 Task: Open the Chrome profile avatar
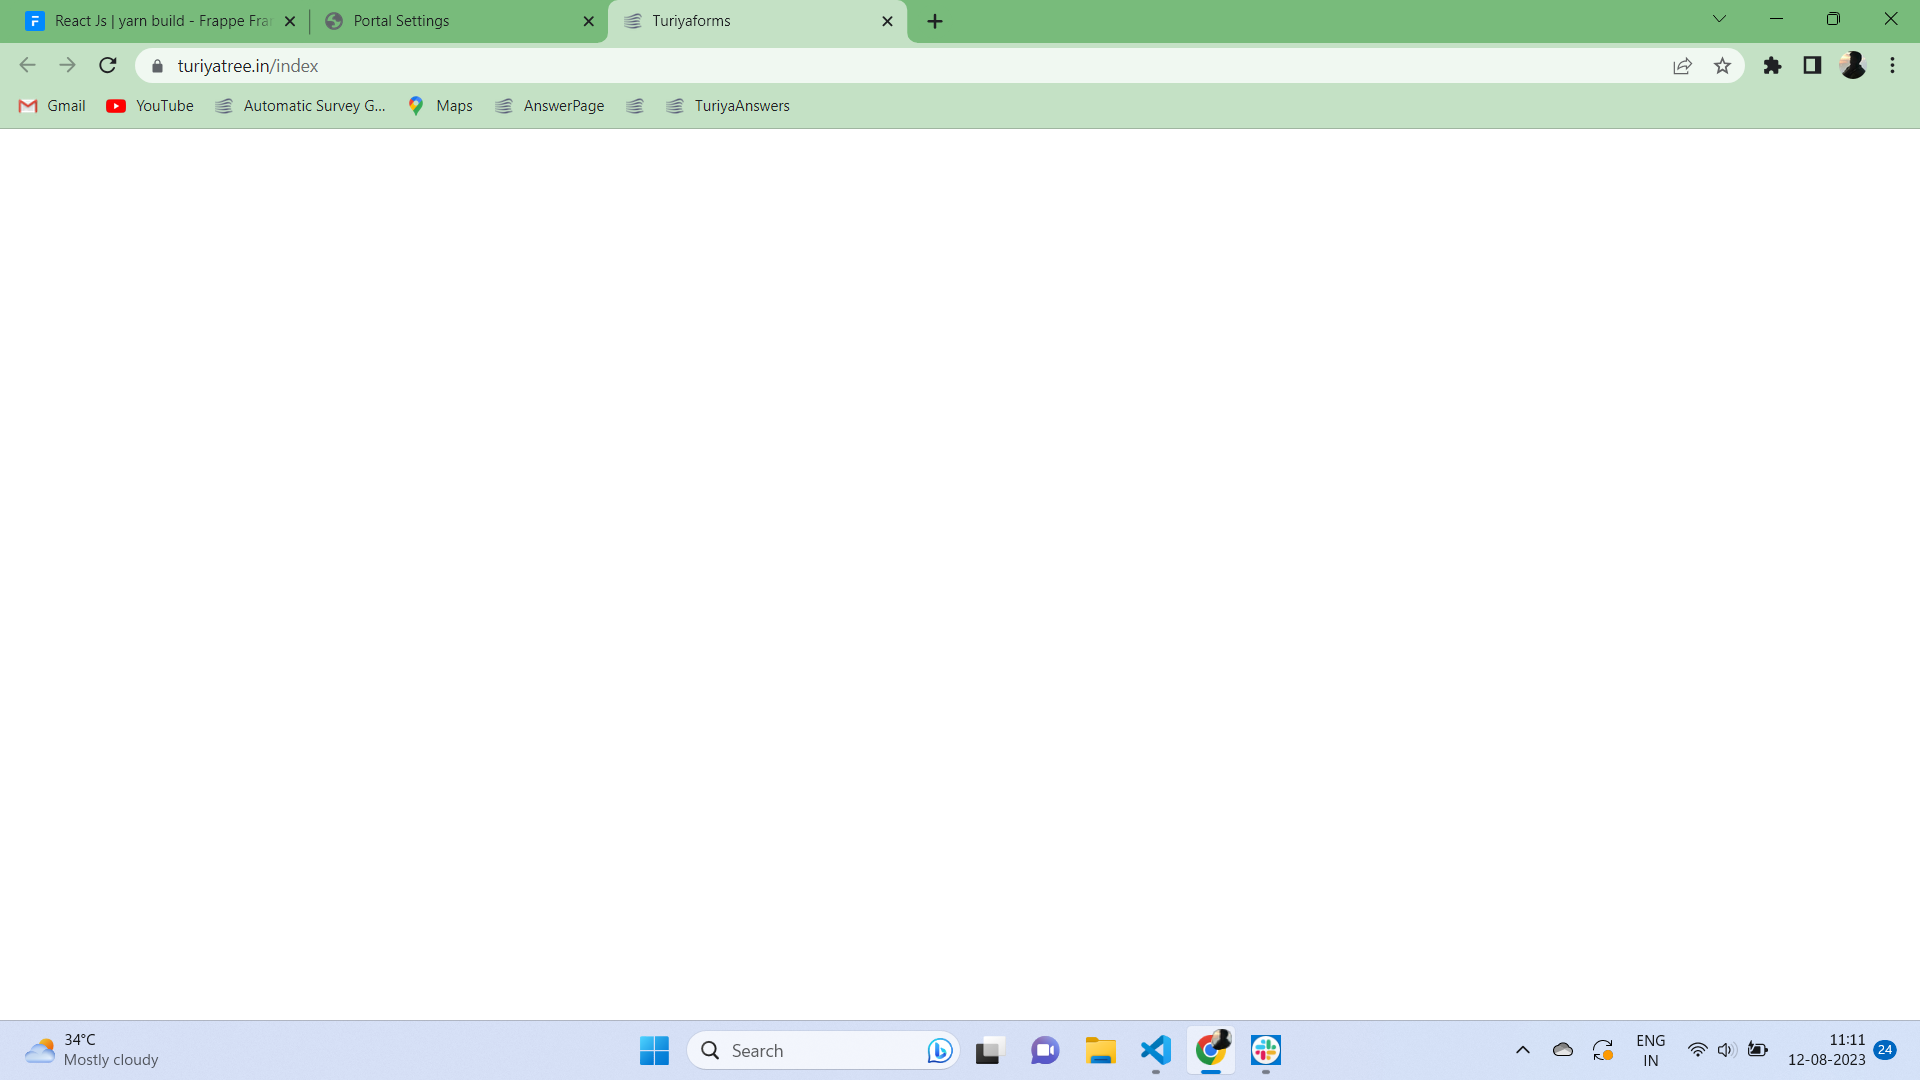pos(1853,65)
